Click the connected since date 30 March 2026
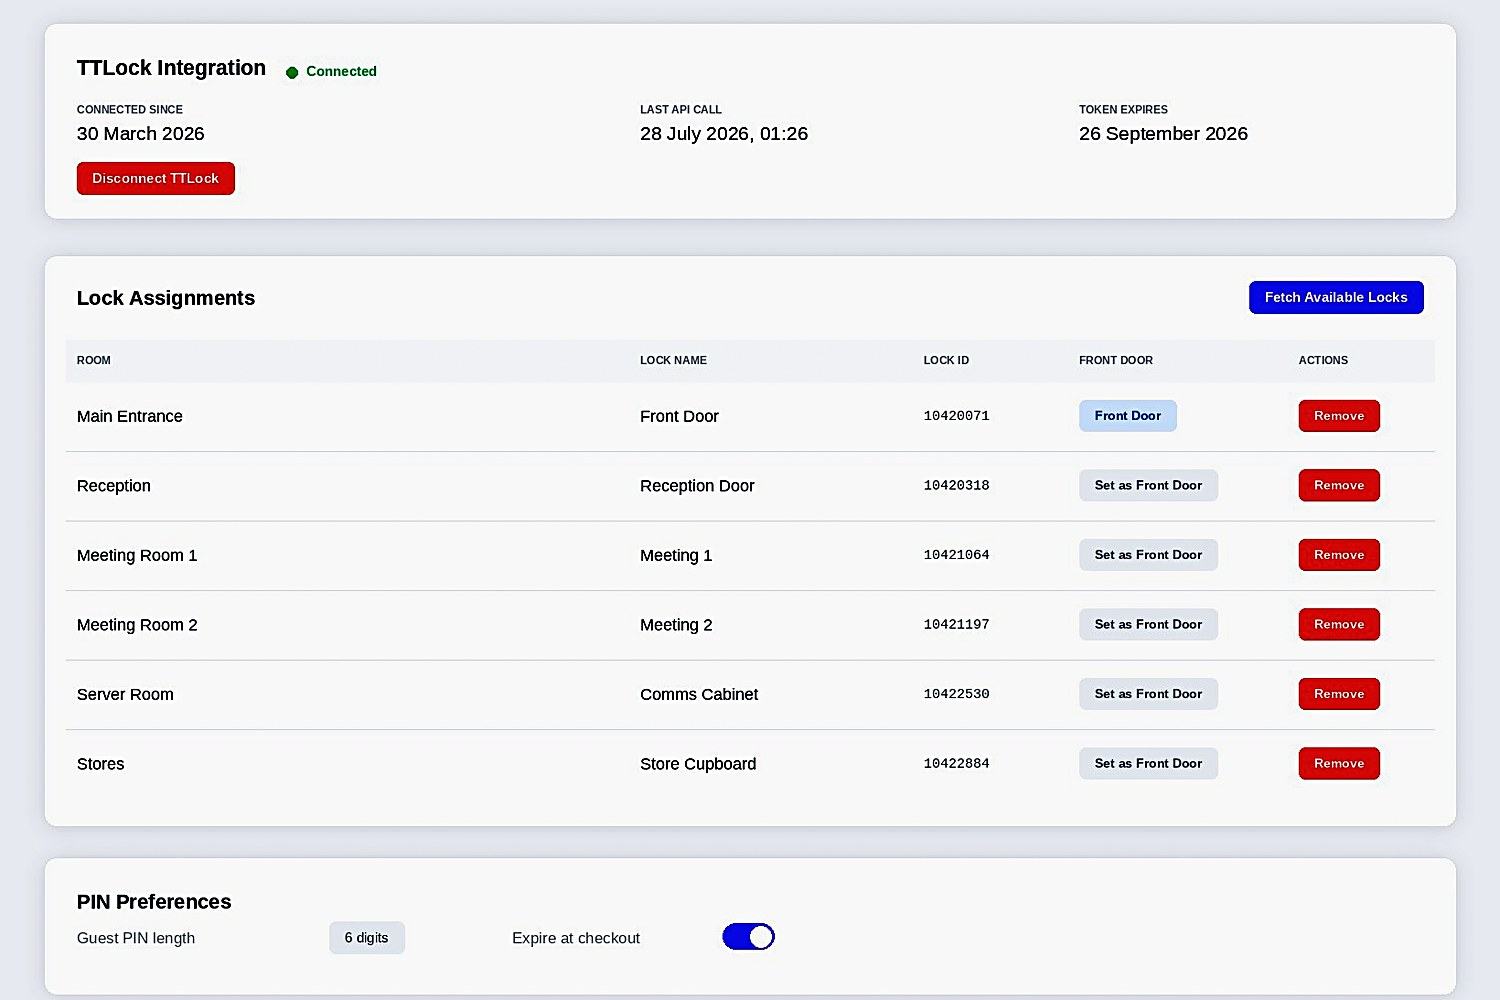1500x1000 pixels. pos(141,134)
